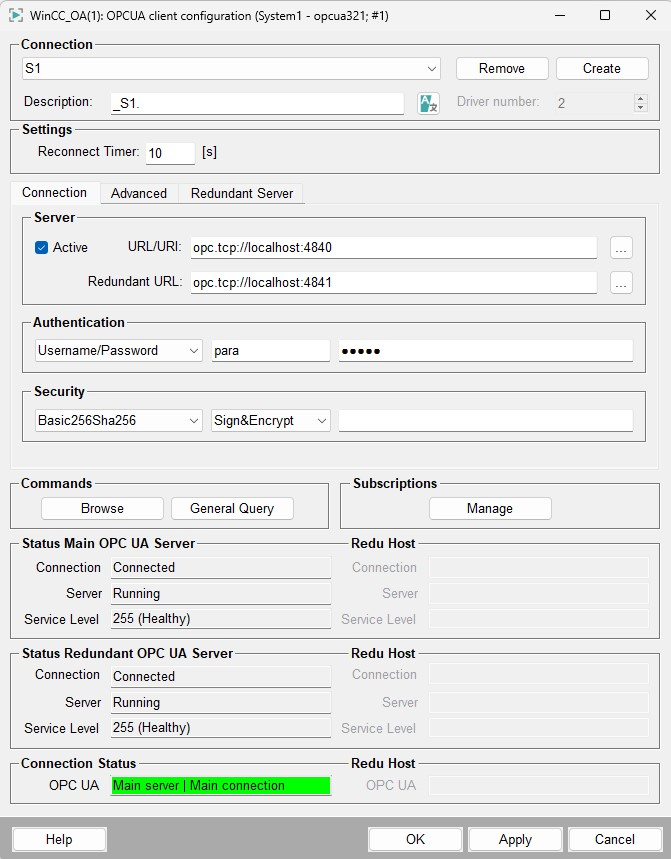Switch to the Redundant Server tab
This screenshot has height=859, width=671.
click(x=242, y=193)
